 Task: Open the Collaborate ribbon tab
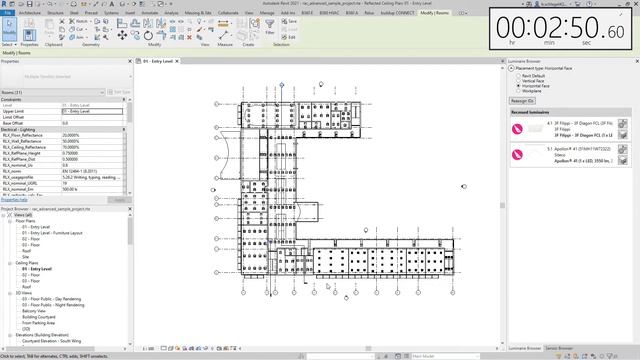[x=228, y=13]
